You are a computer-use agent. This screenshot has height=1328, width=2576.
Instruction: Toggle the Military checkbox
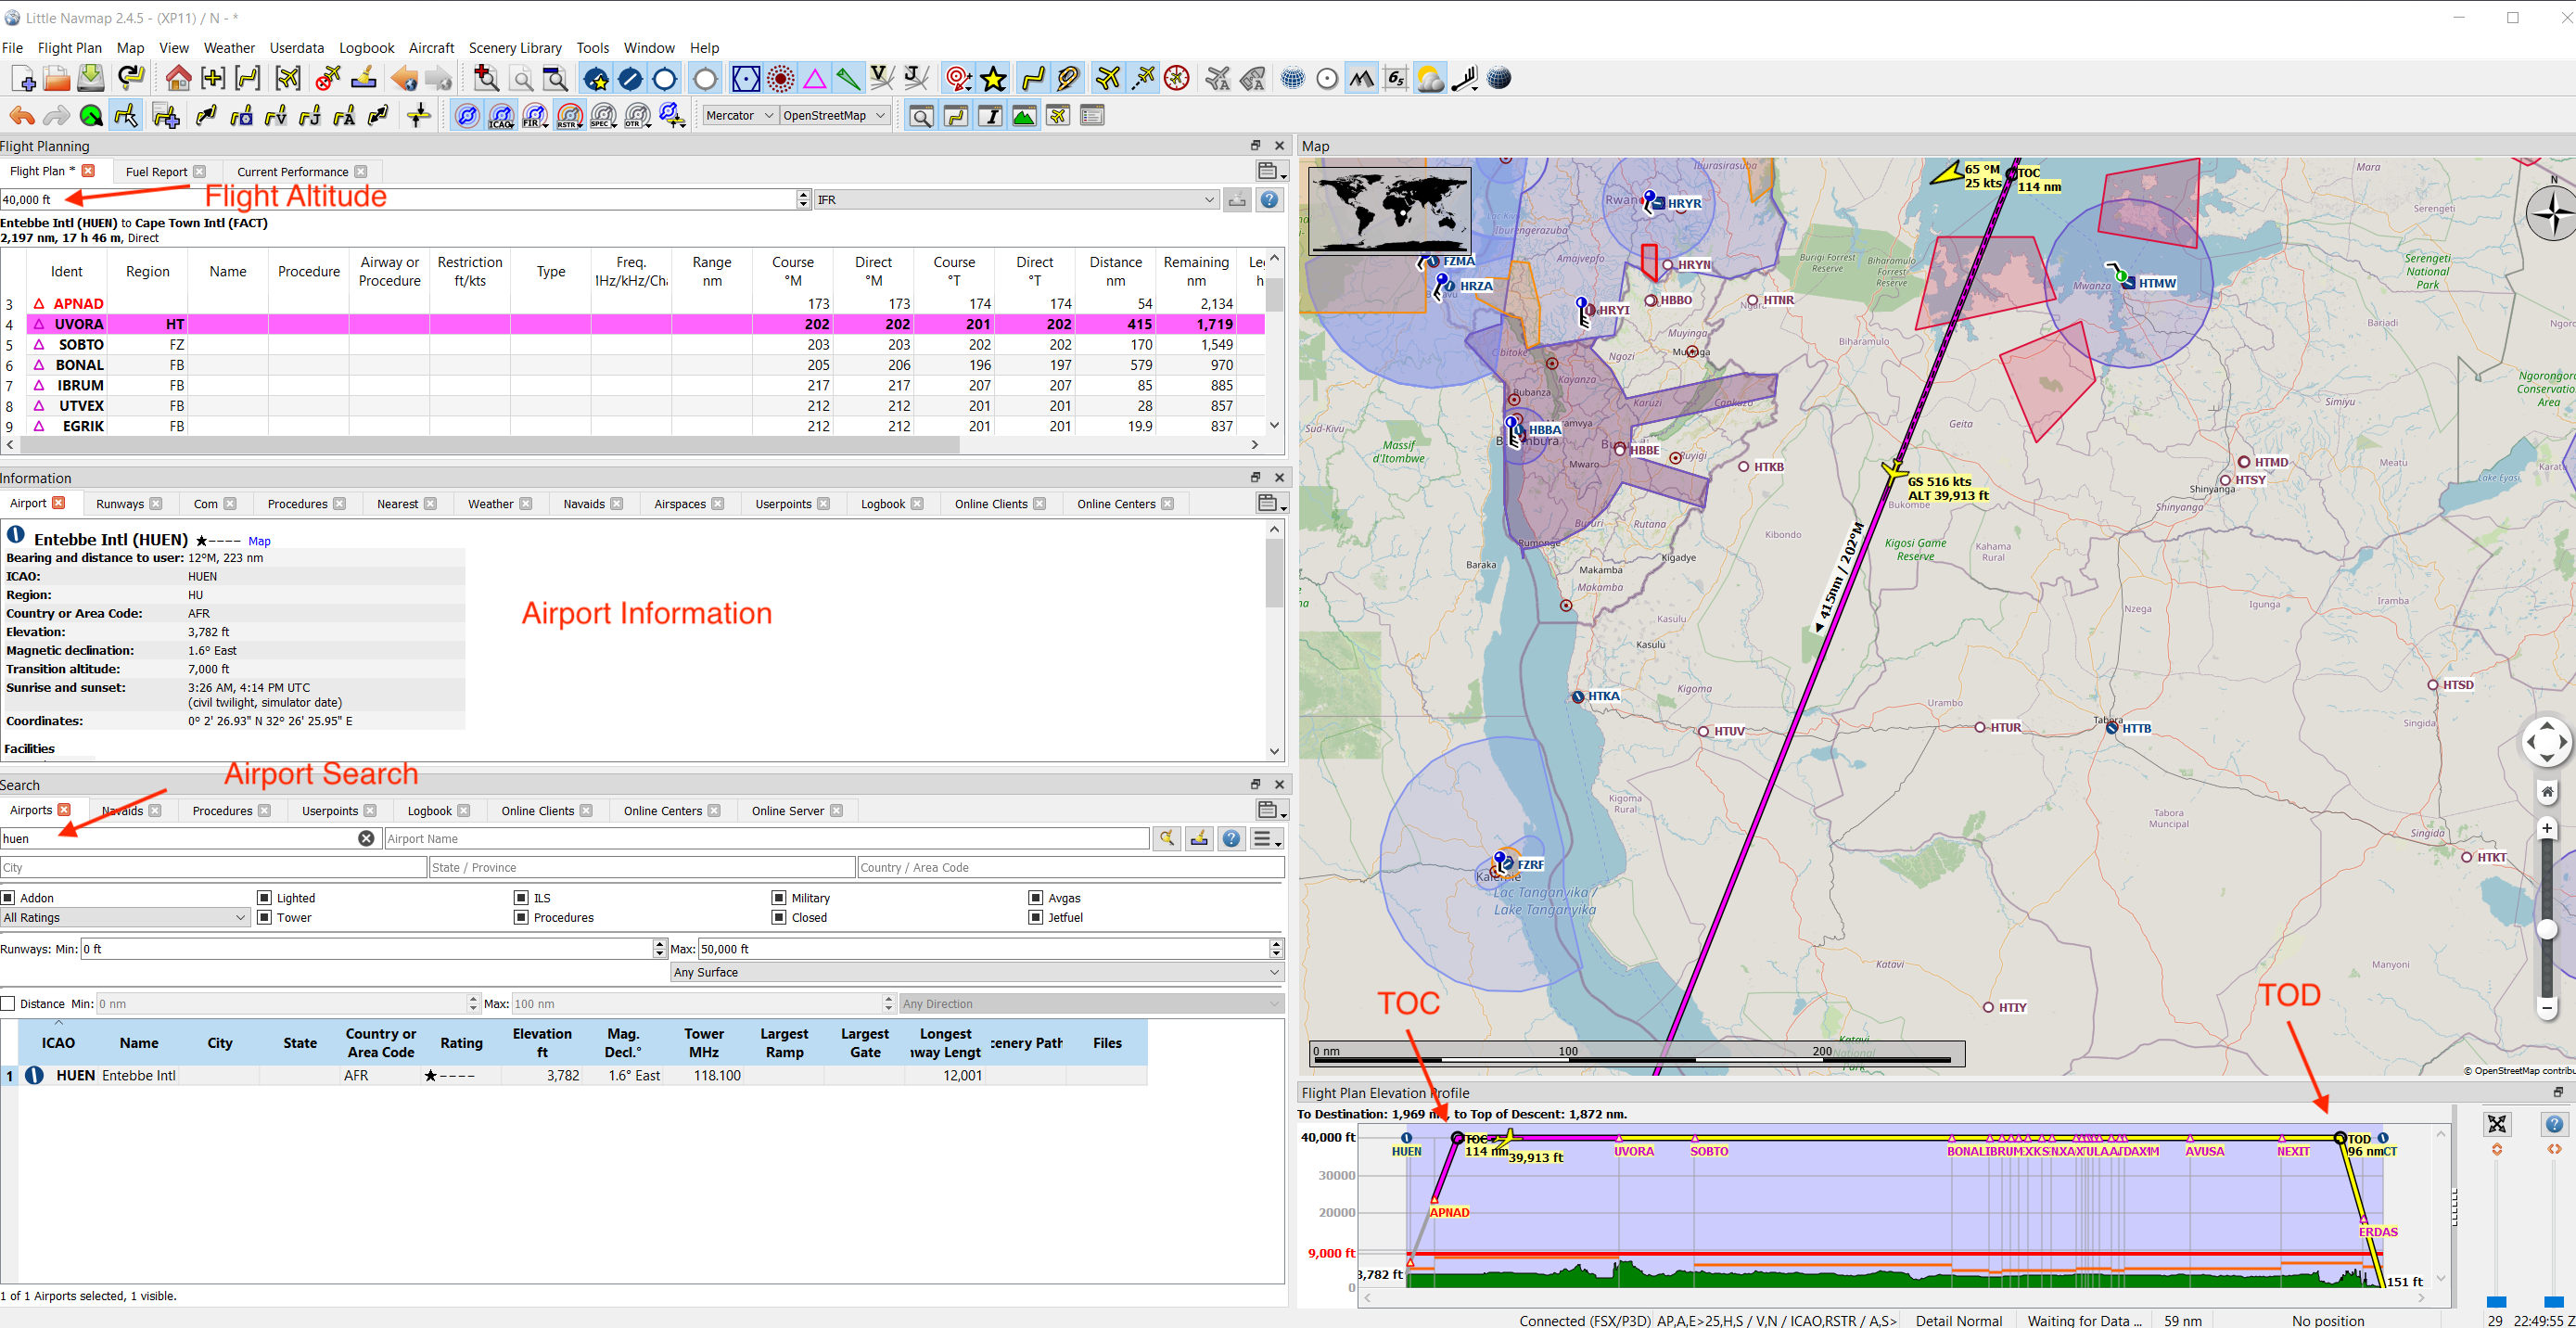(779, 898)
